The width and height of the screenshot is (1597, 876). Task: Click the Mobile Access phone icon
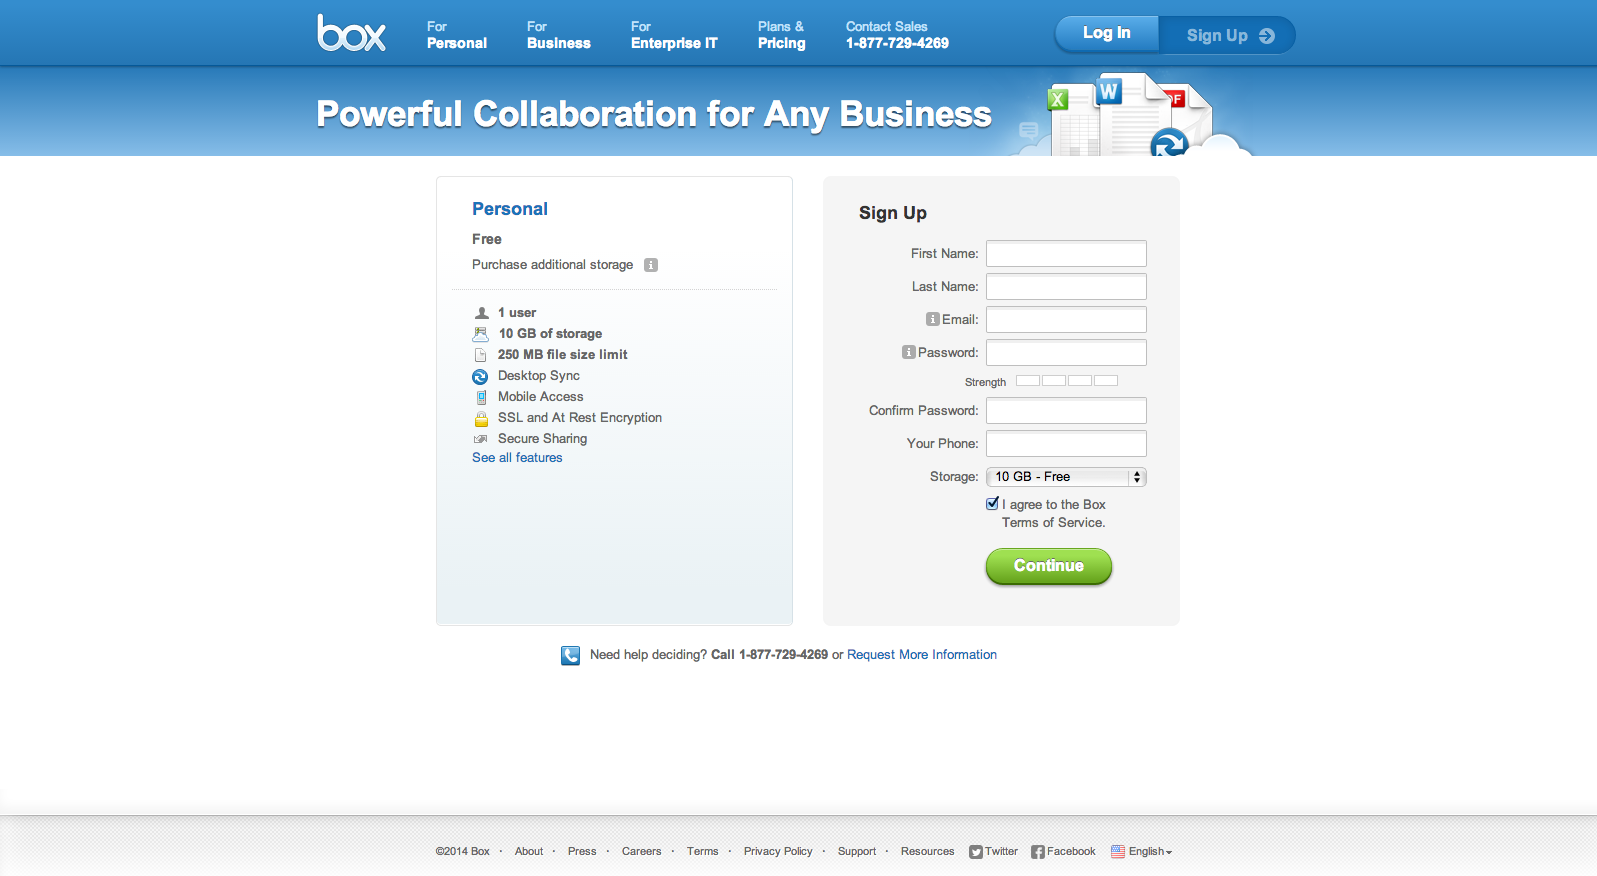coord(481,397)
